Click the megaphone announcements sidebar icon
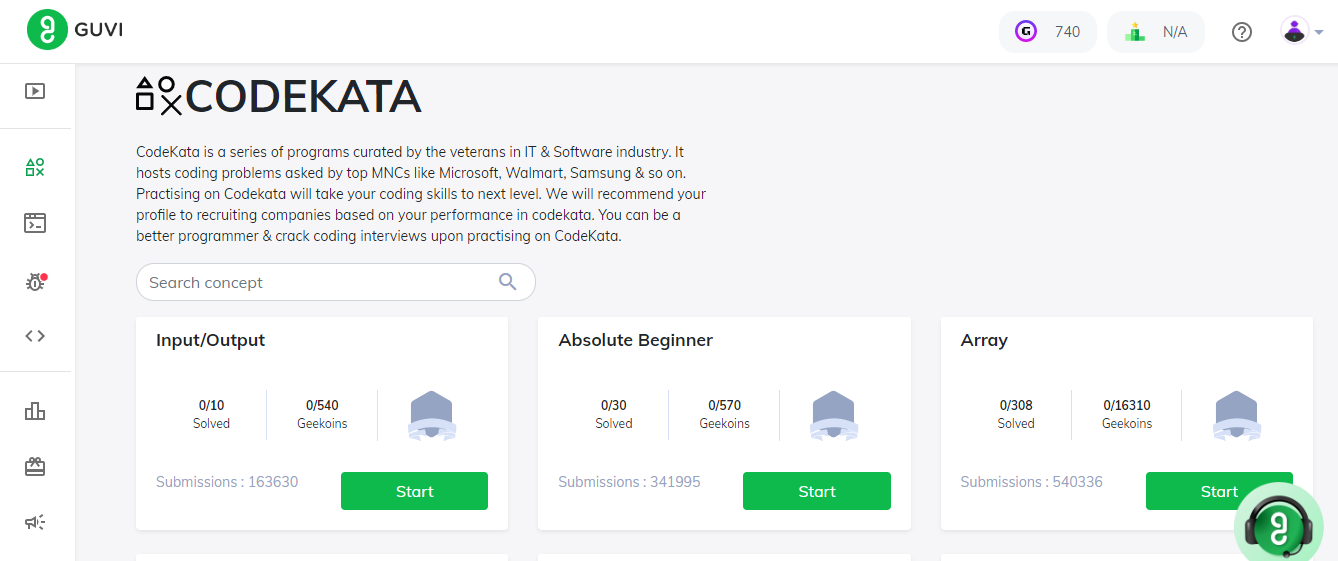This screenshot has width=1338, height=561. 35,522
